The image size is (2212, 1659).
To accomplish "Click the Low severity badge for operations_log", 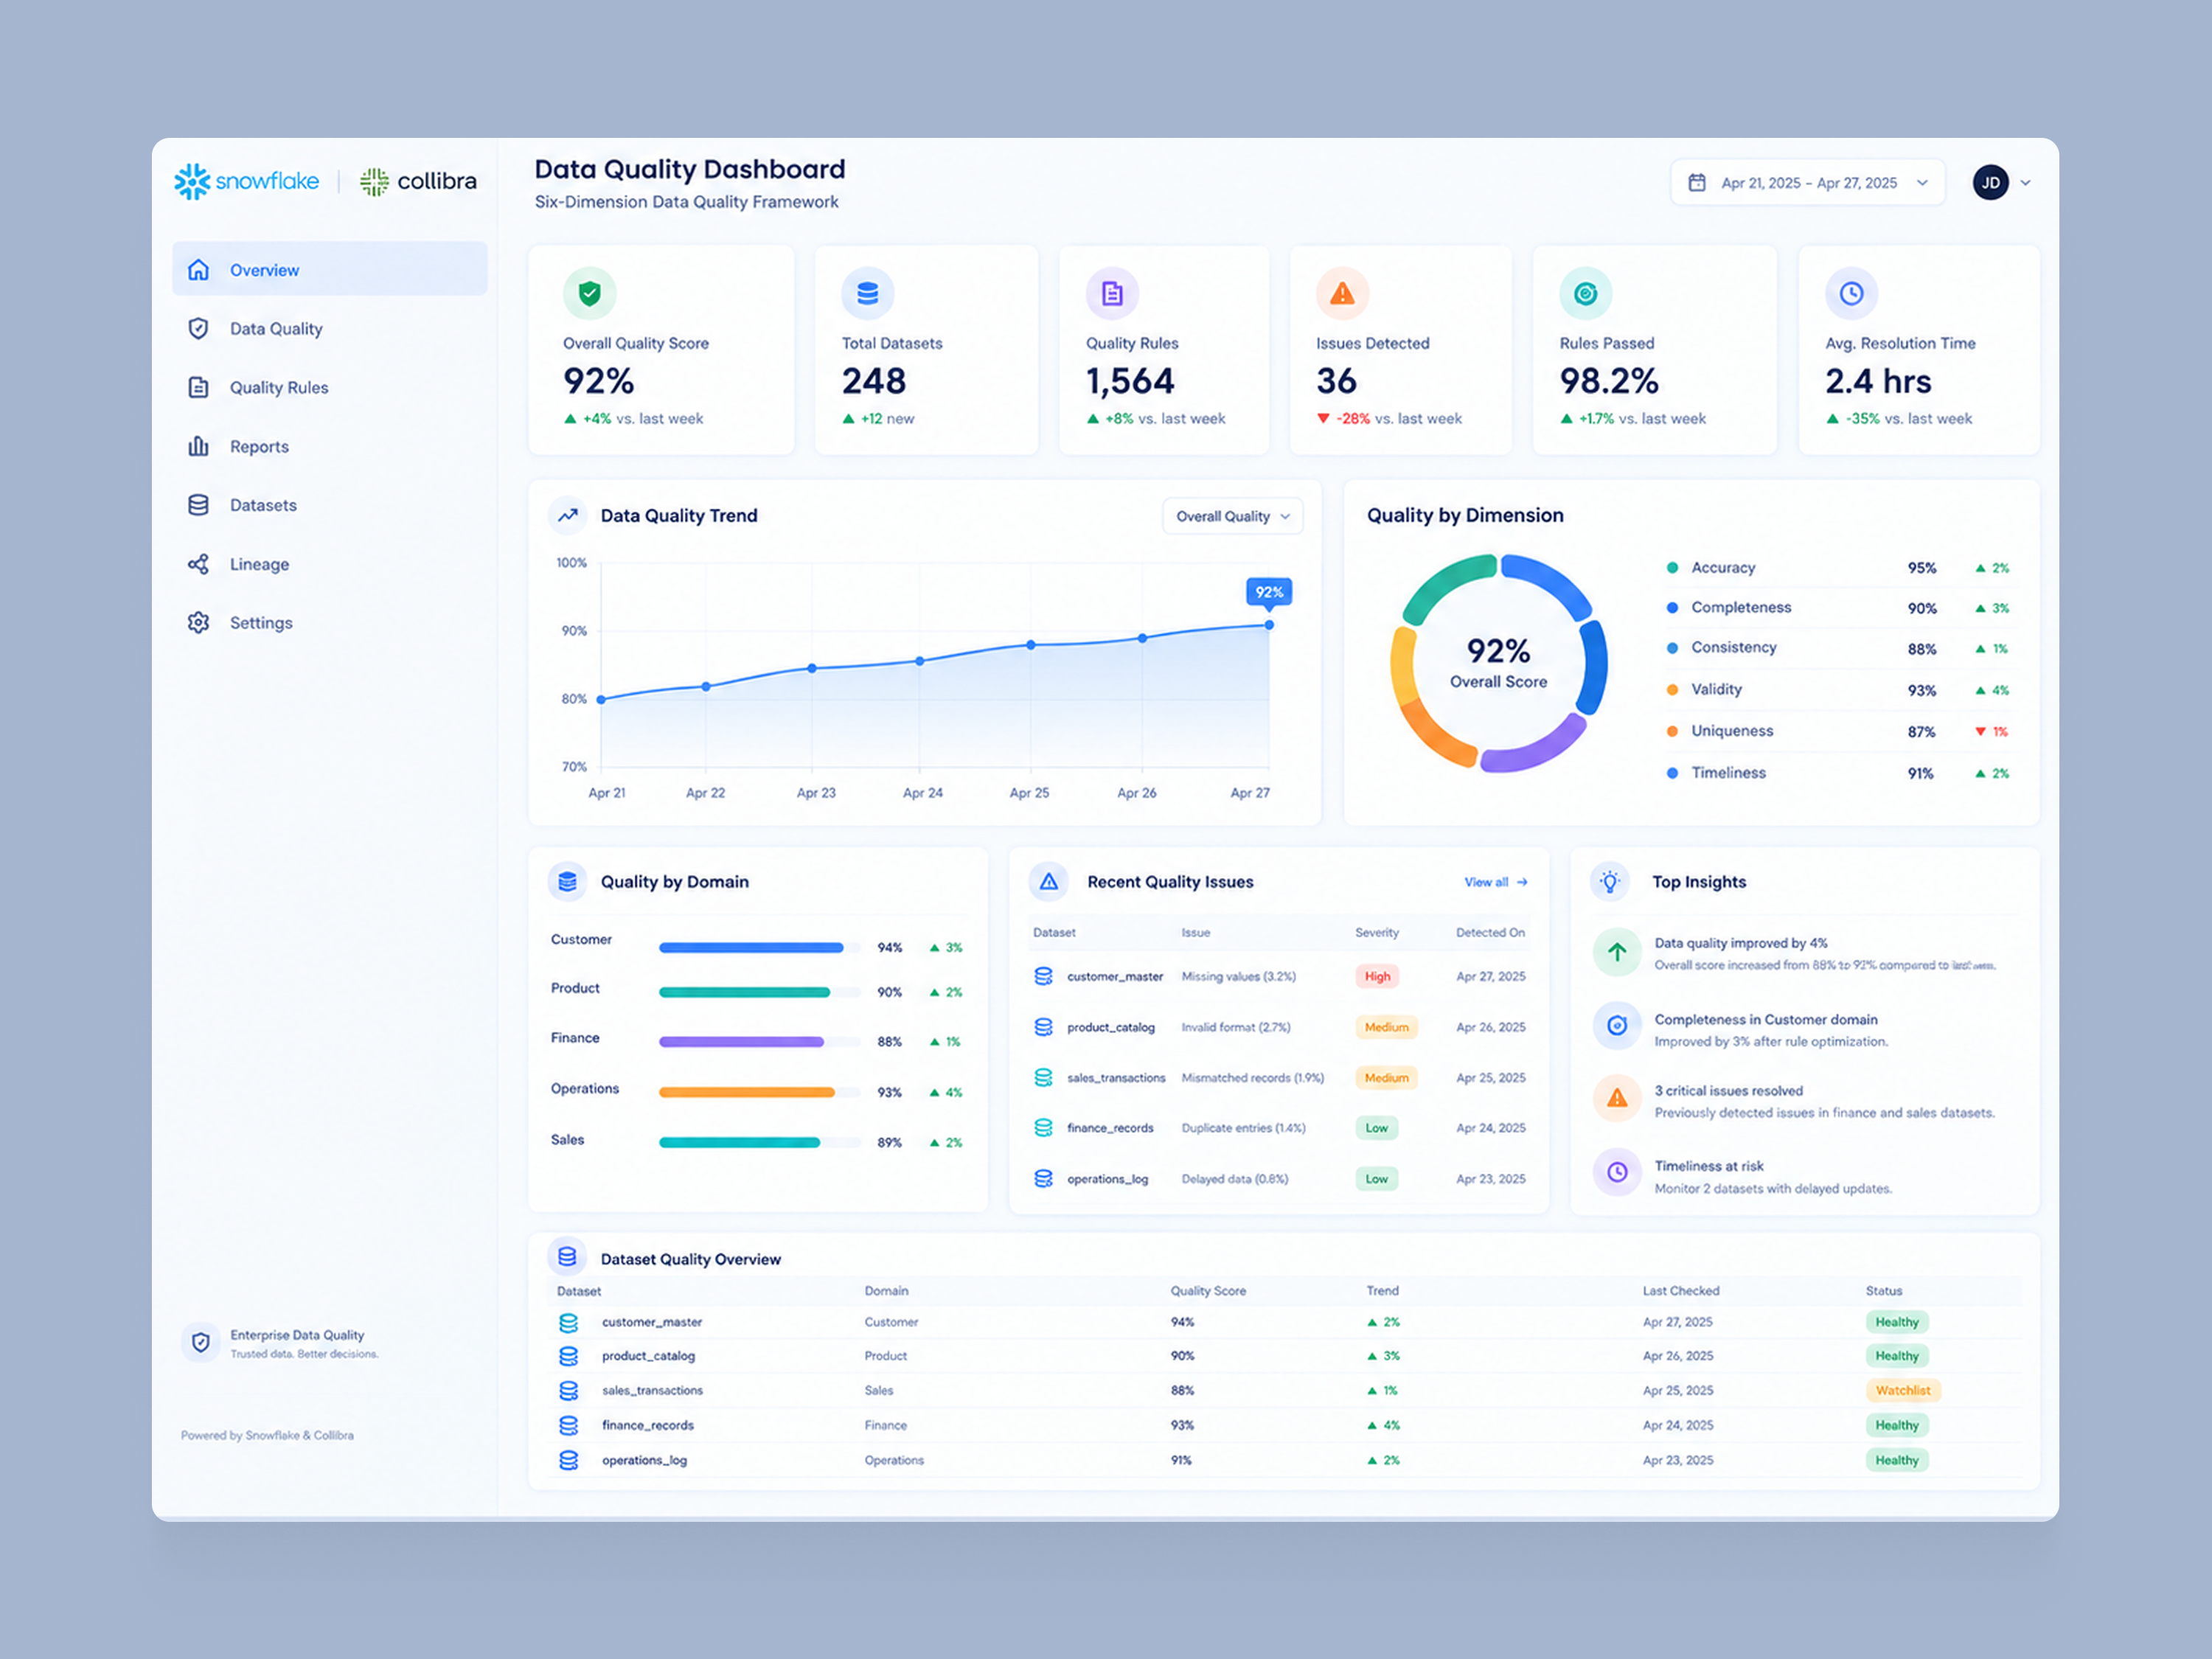I will click(1377, 1179).
